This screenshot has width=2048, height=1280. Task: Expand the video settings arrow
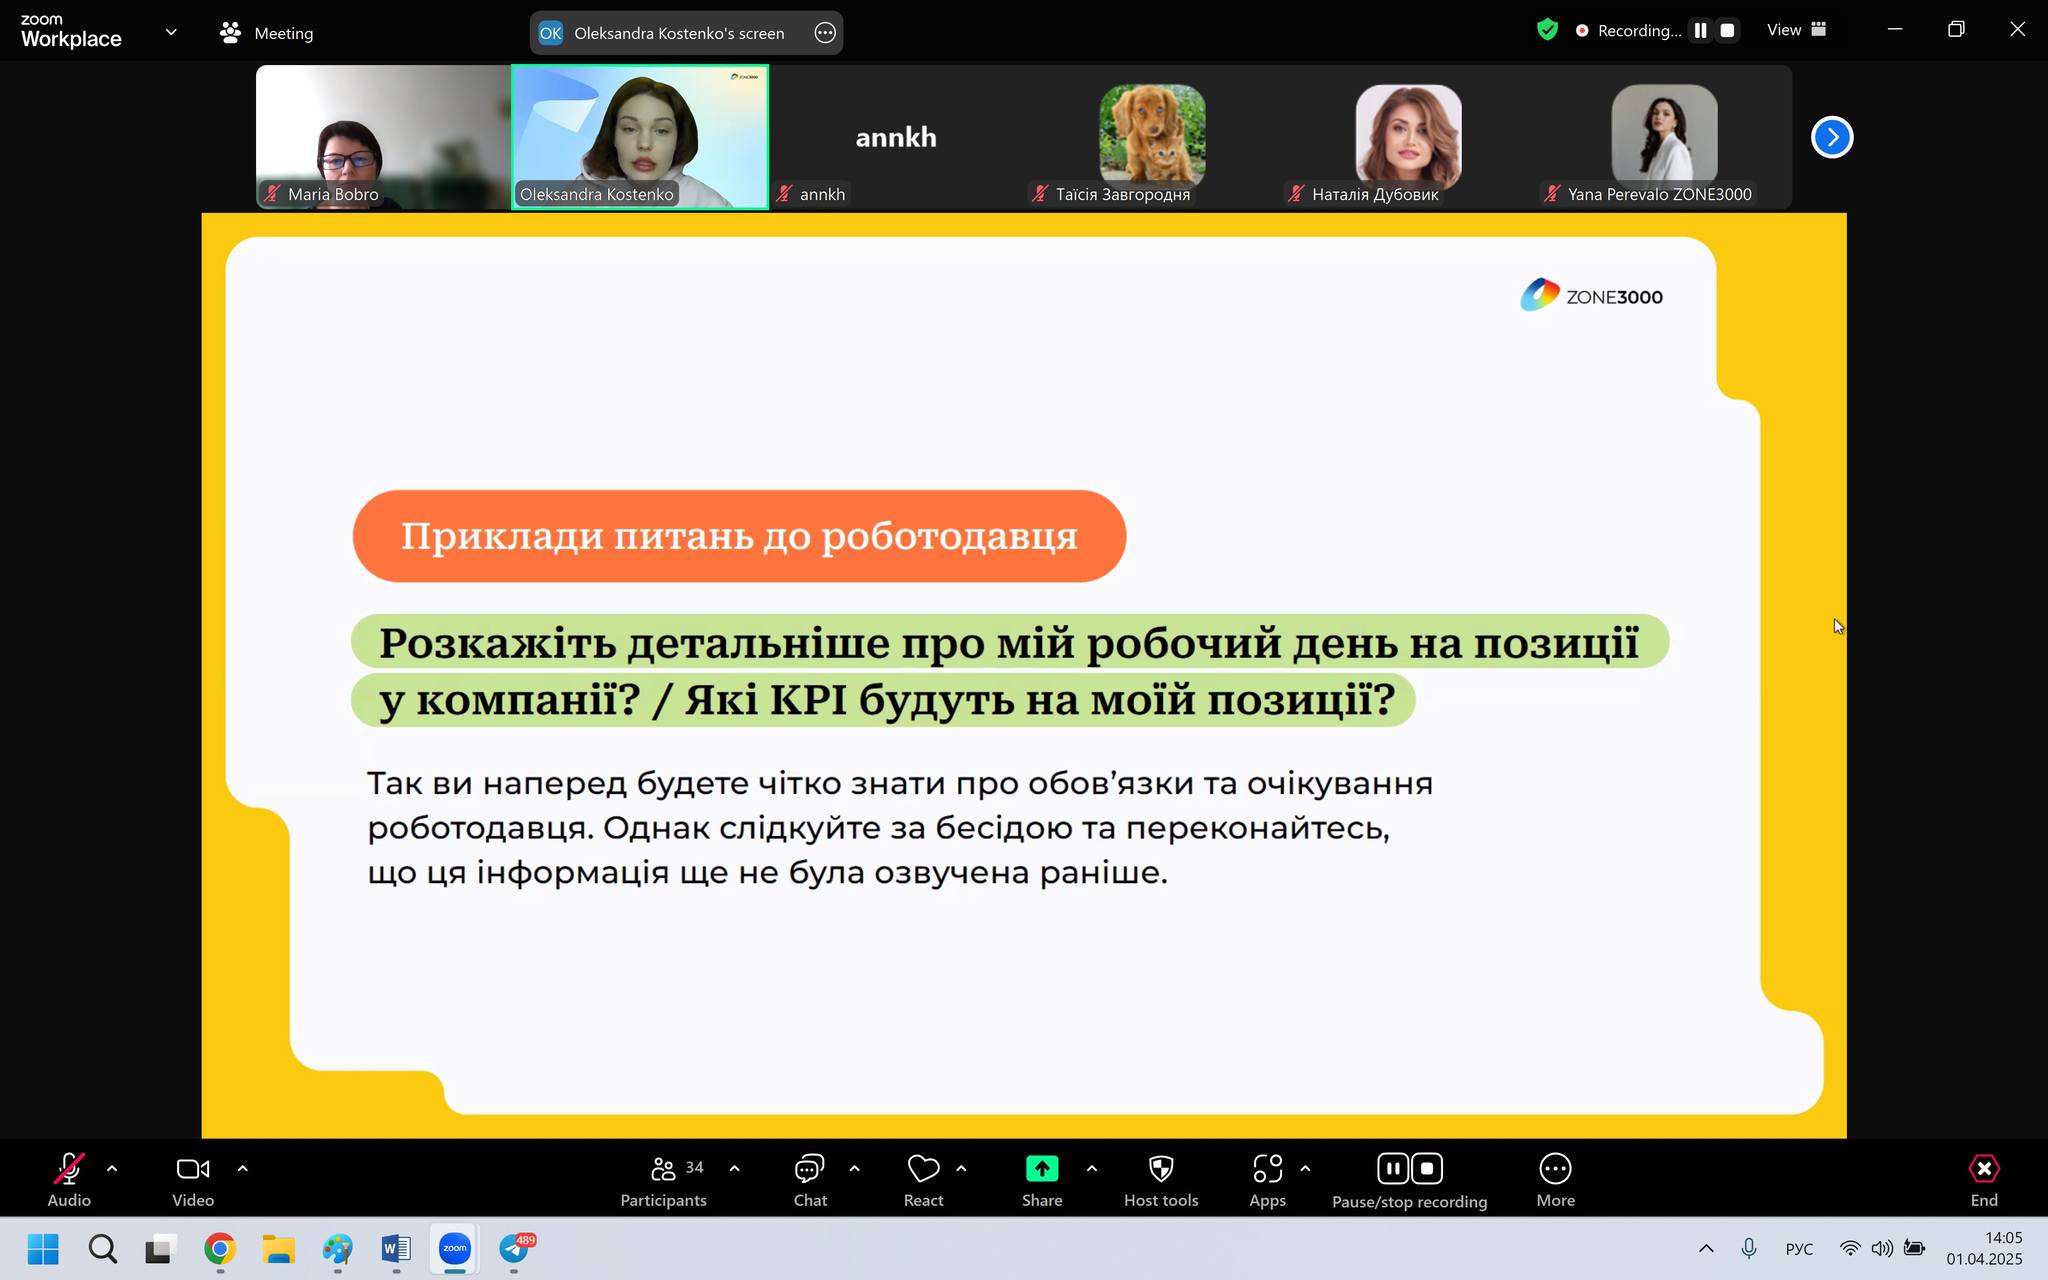pos(242,1168)
